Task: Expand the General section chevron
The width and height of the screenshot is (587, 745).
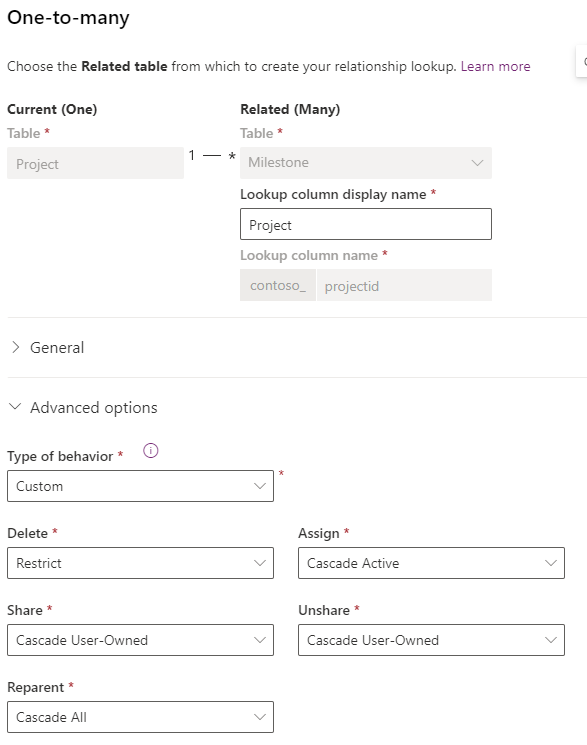Action: click(16, 347)
